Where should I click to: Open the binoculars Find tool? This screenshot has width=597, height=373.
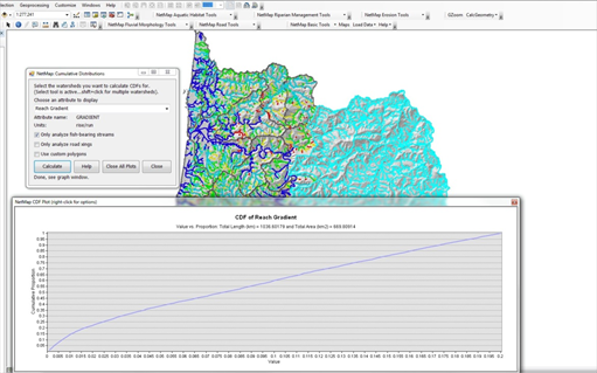56,25
